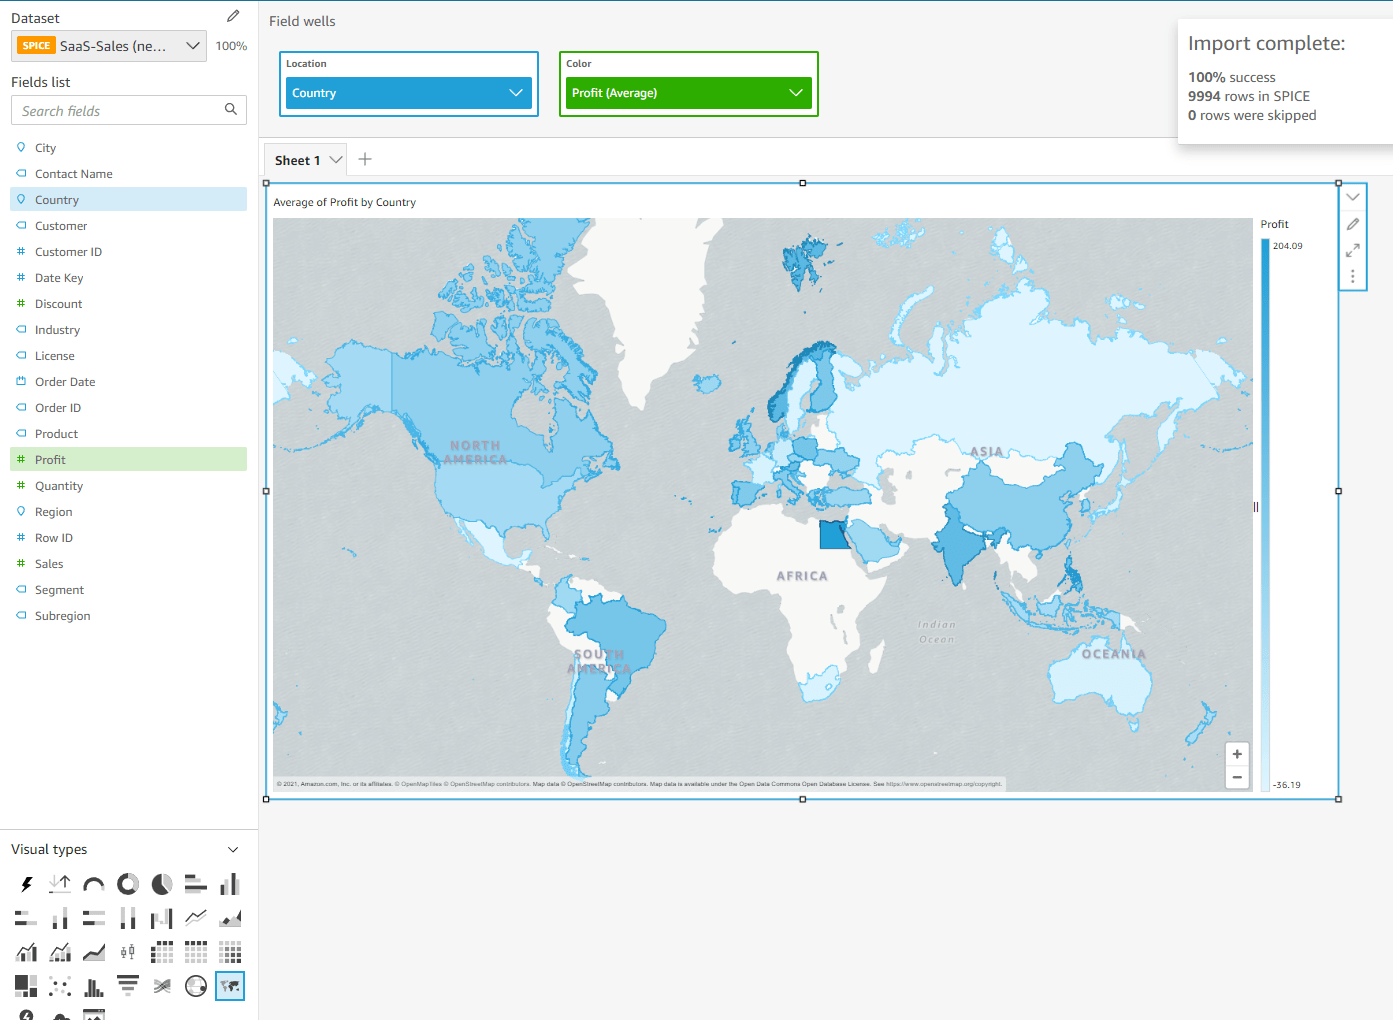Select the donut chart visual type
The image size is (1393, 1020).
[x=127, y=884]
